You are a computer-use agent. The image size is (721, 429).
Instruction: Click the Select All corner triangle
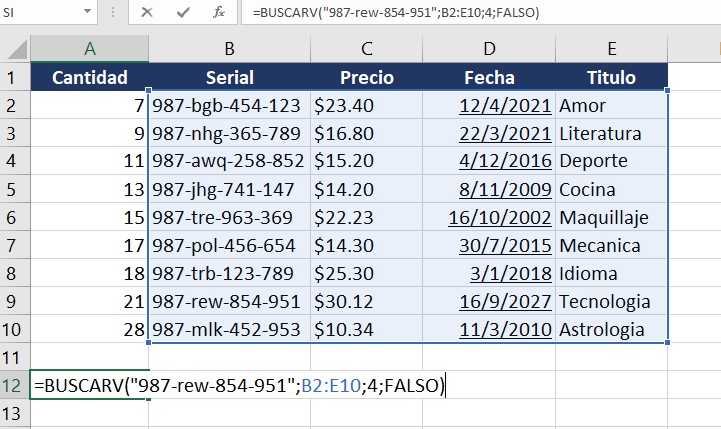click(x=14, y=48)
